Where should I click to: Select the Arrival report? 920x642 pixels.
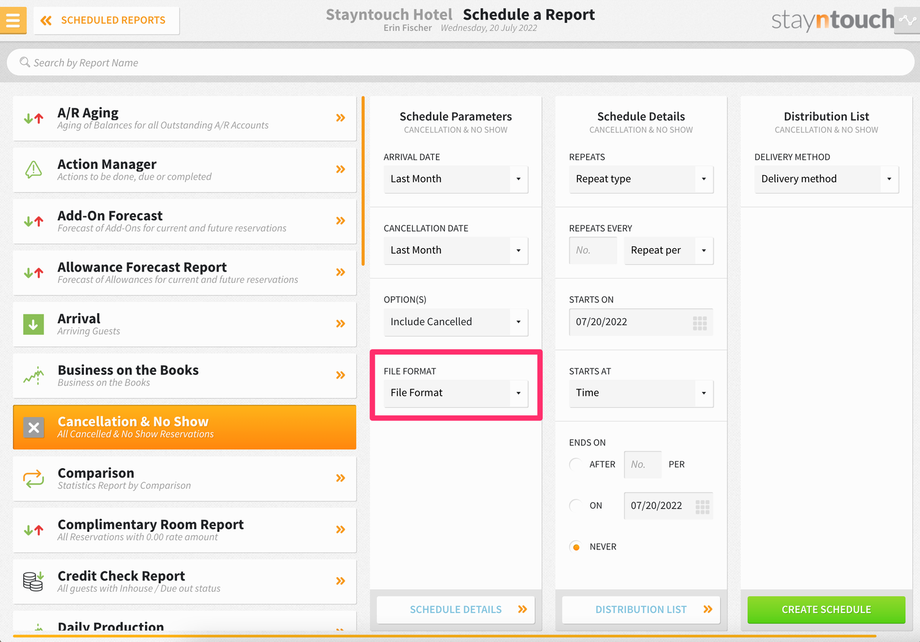tap(184, 324)
